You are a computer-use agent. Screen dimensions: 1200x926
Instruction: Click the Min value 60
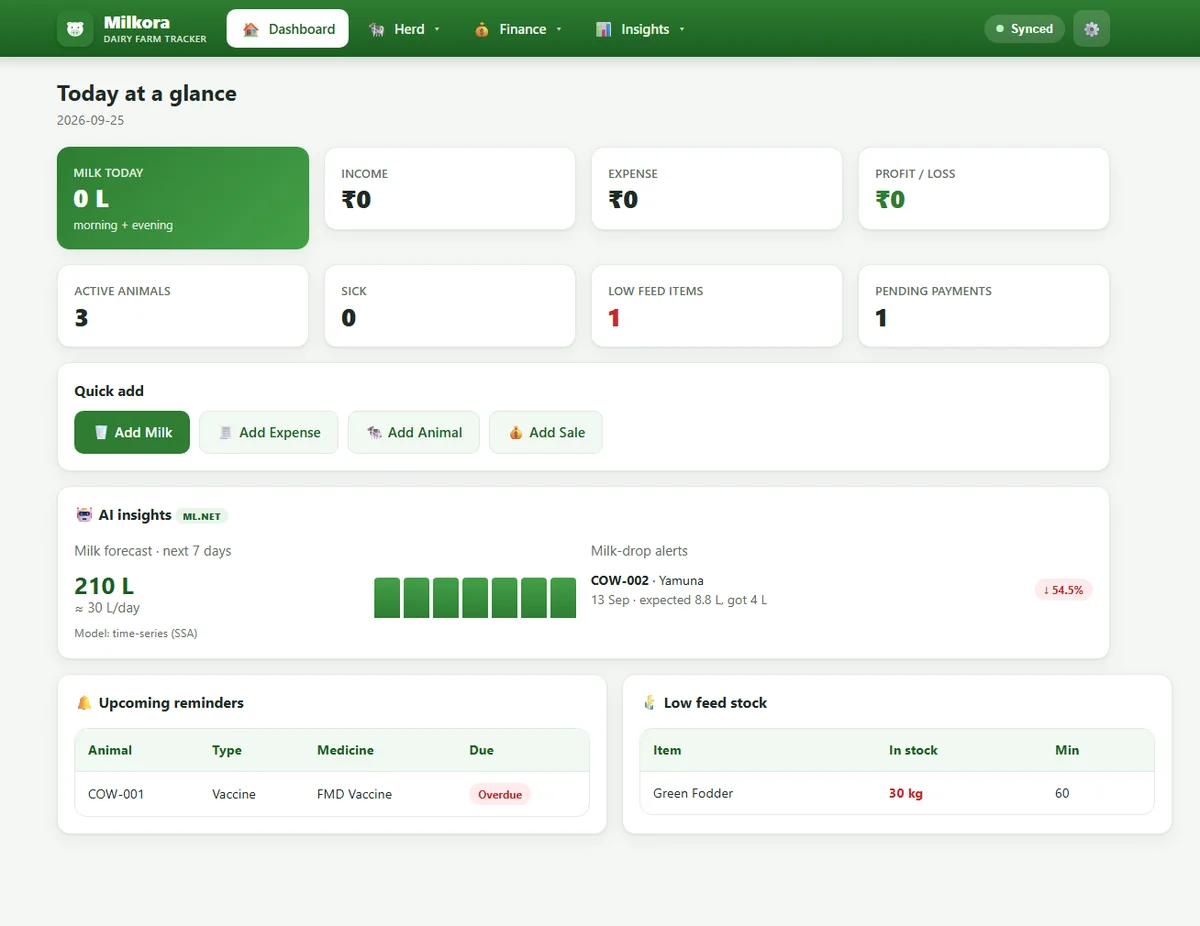click(x=1062, y=793)
